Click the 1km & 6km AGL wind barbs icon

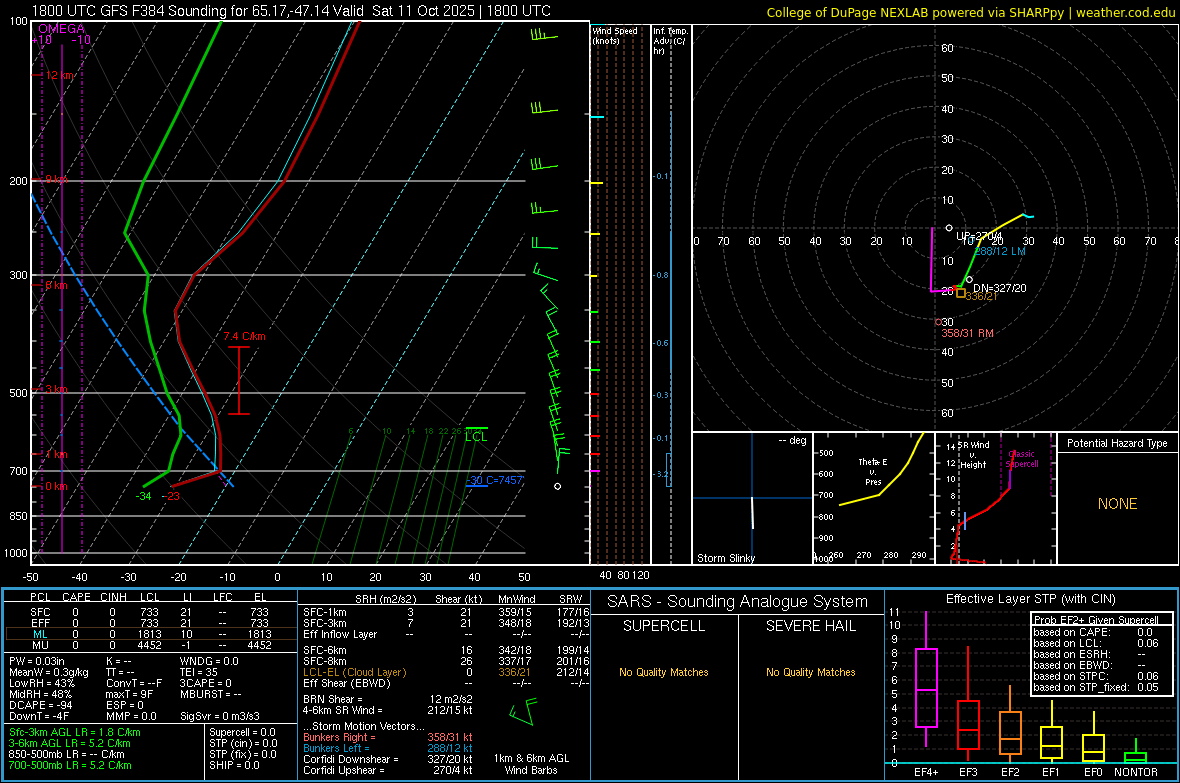[523, 711]
